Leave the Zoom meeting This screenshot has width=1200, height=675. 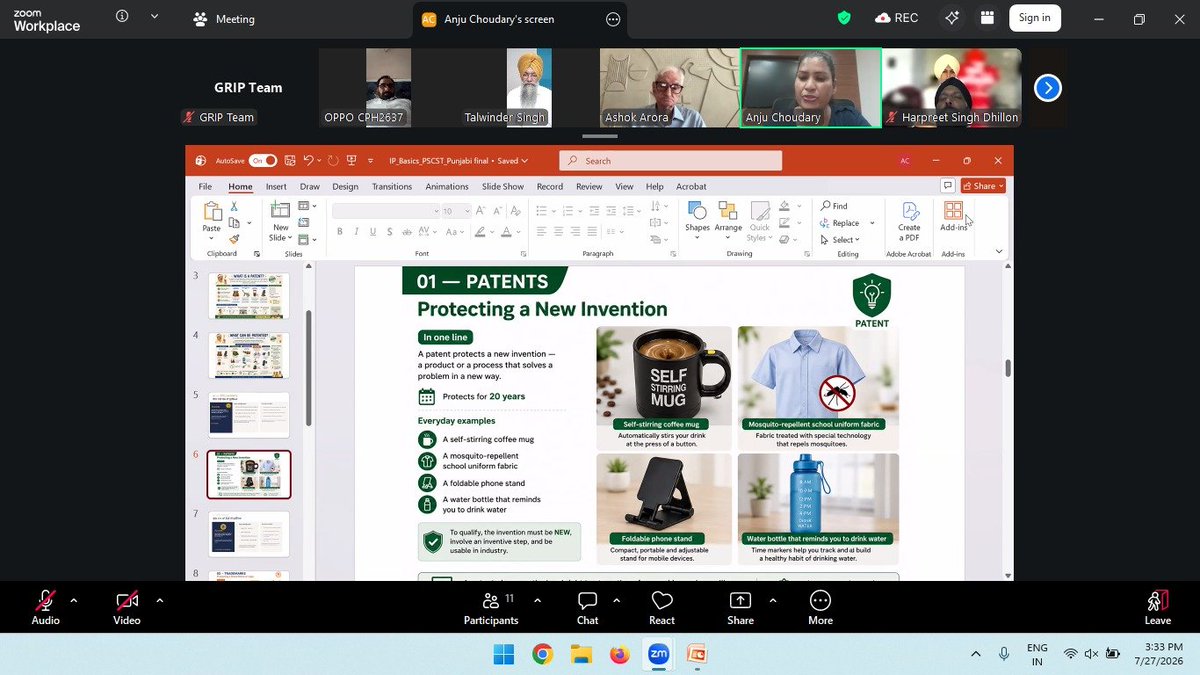click(x=1158, y=607)
